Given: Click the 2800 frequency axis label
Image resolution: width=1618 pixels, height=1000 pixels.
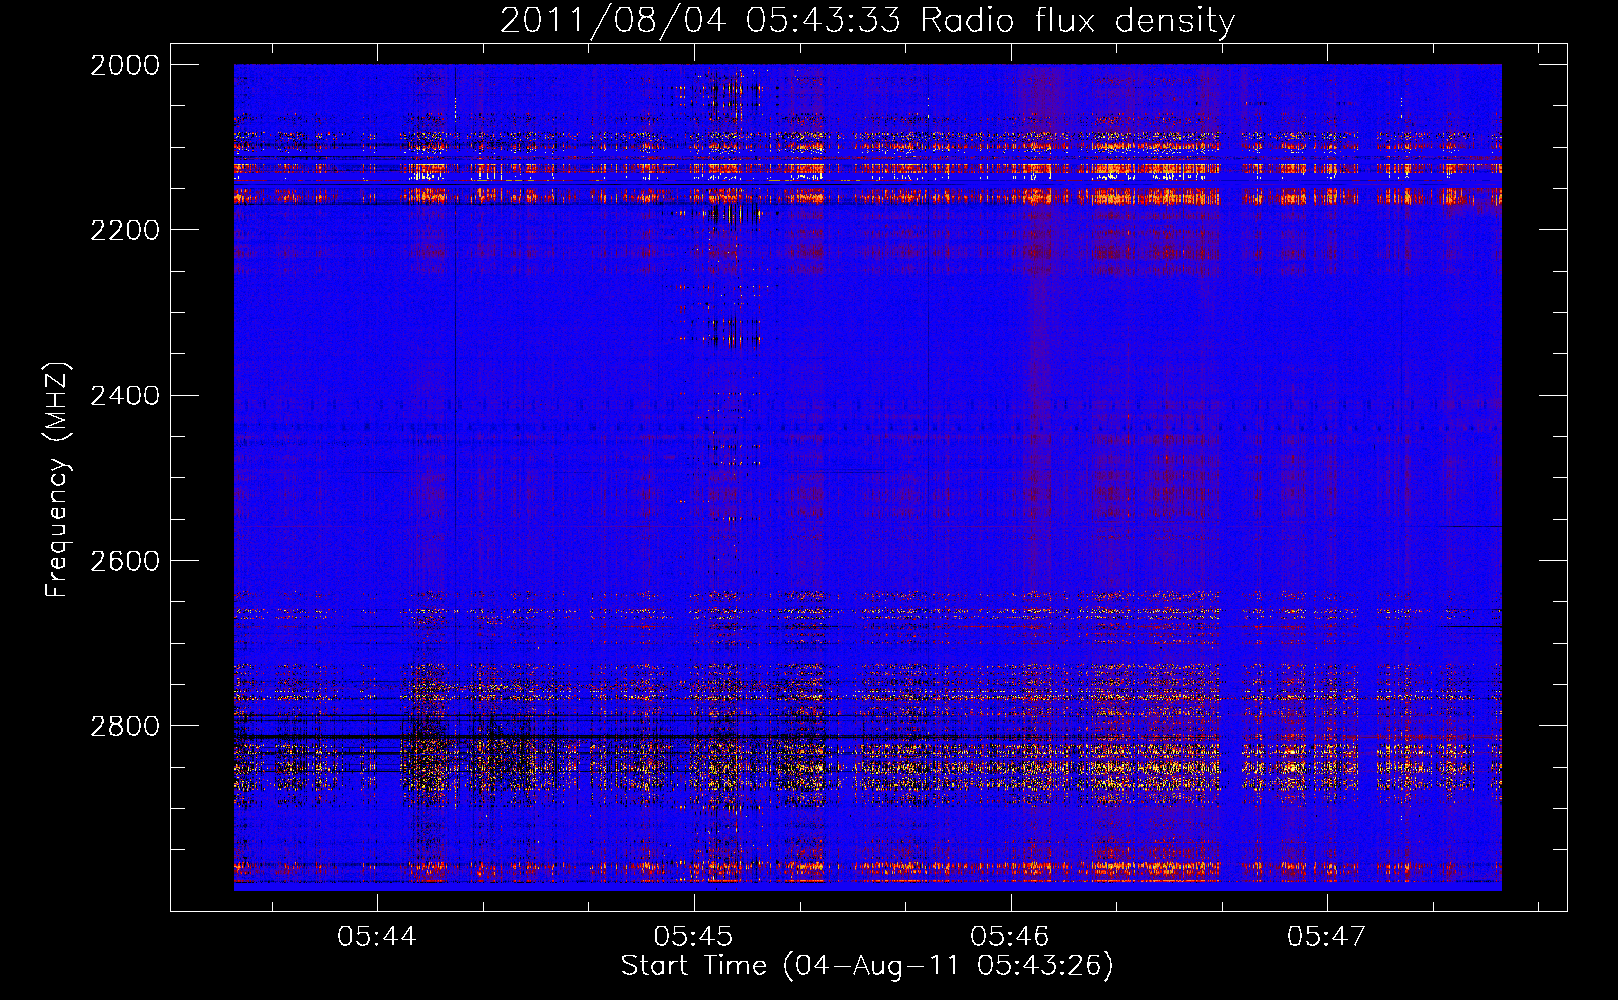Looking at the screenshot, I should click(x=125, y=726).
